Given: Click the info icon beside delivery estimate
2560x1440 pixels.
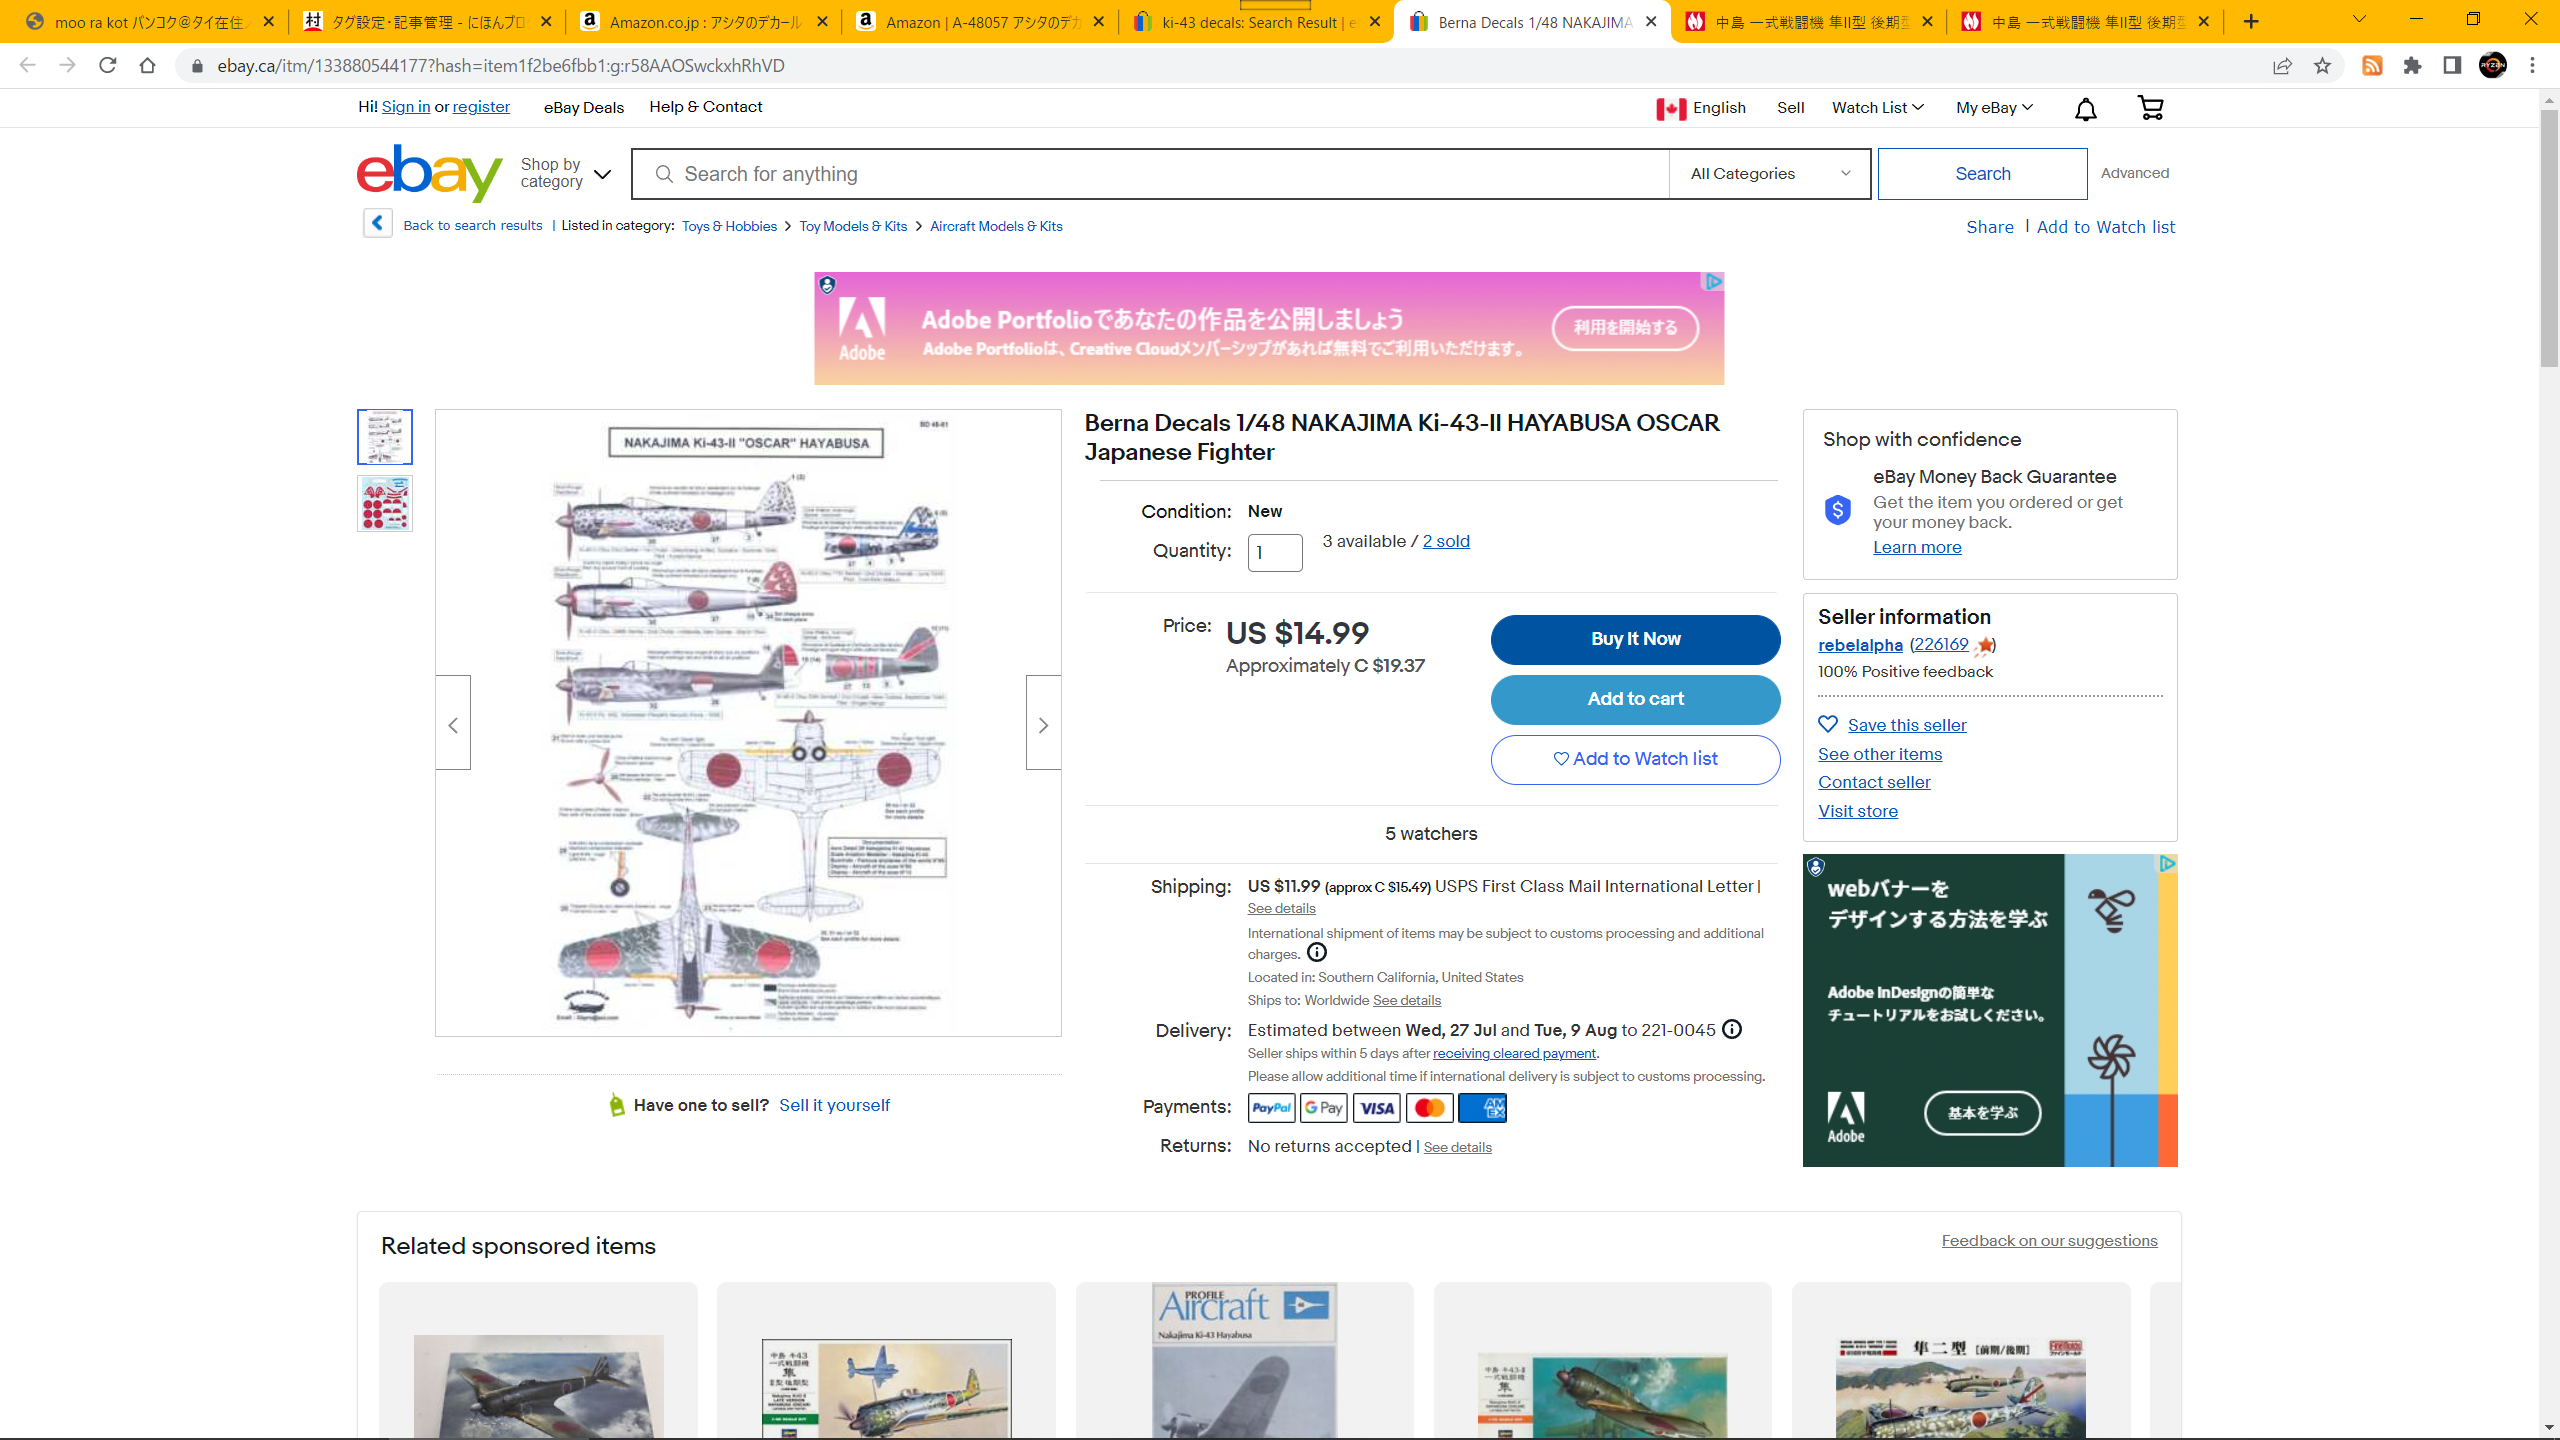Looking at the screenshot, I should pos(1732,1029).
